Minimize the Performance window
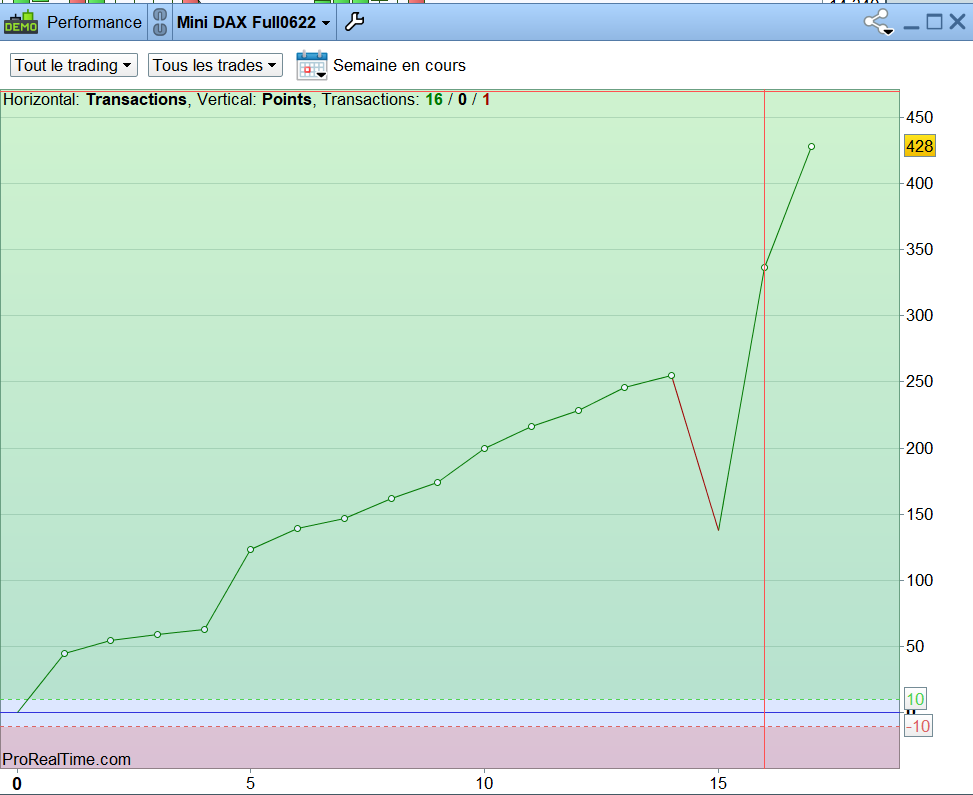 [911, 25]
